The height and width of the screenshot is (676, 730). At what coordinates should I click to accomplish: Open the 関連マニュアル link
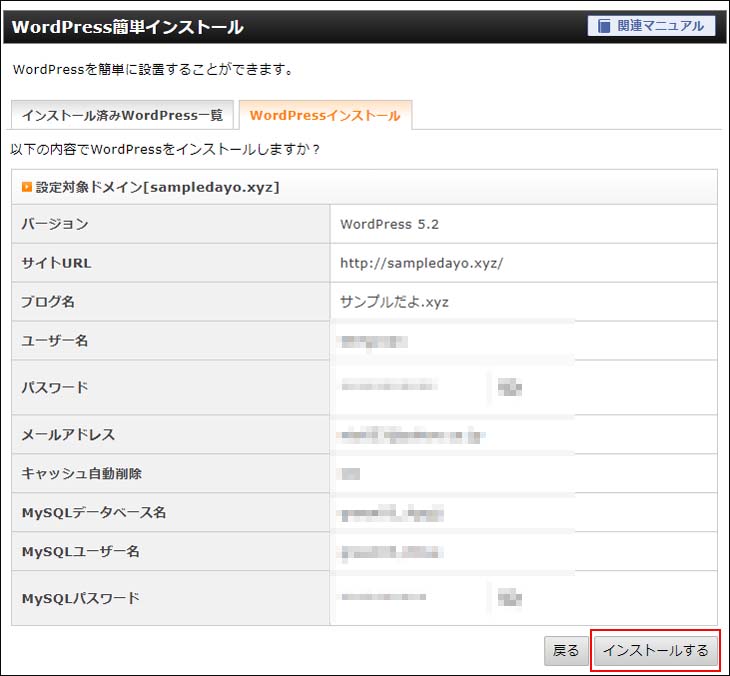click(x=652, y=26)
